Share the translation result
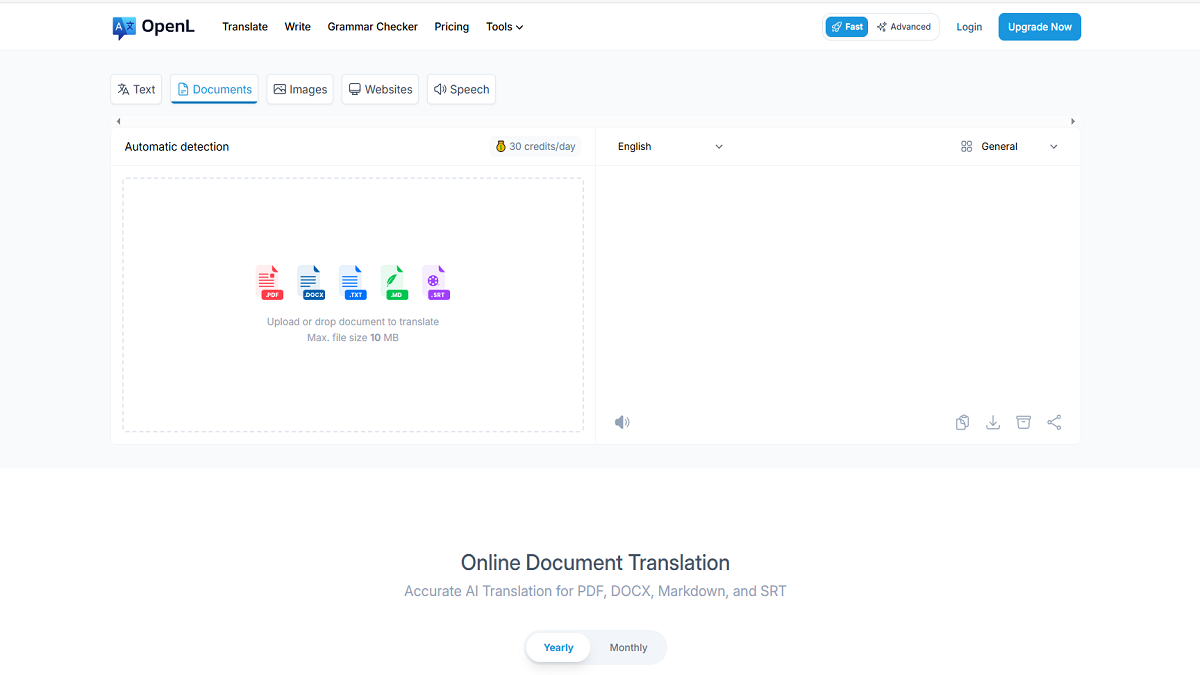The width and height of the screenshot is (1200, 675). (1054, 422)
